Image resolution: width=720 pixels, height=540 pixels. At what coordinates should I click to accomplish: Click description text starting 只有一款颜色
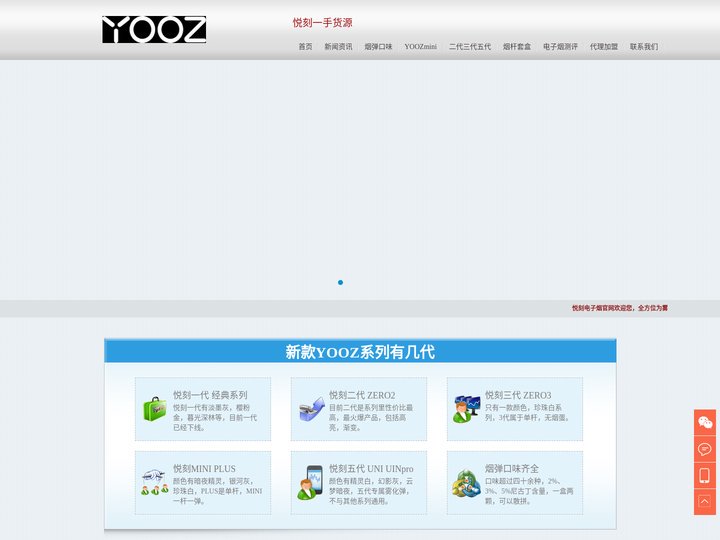[528, 412]
